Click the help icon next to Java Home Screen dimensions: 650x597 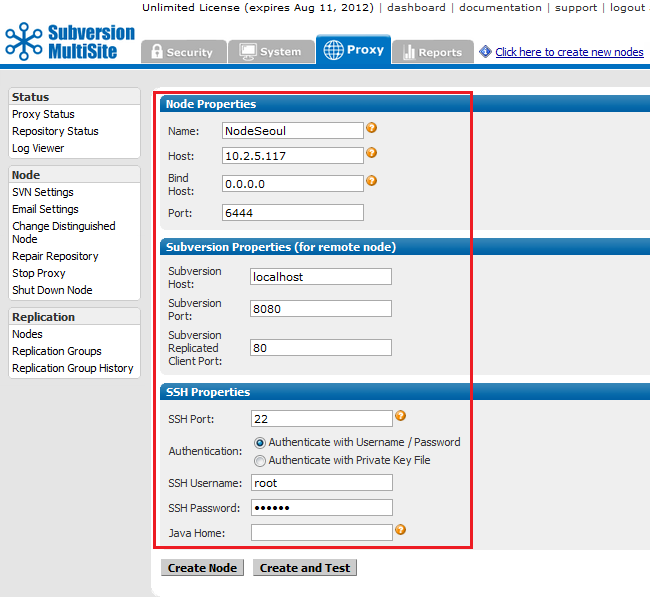click(400, 529)
